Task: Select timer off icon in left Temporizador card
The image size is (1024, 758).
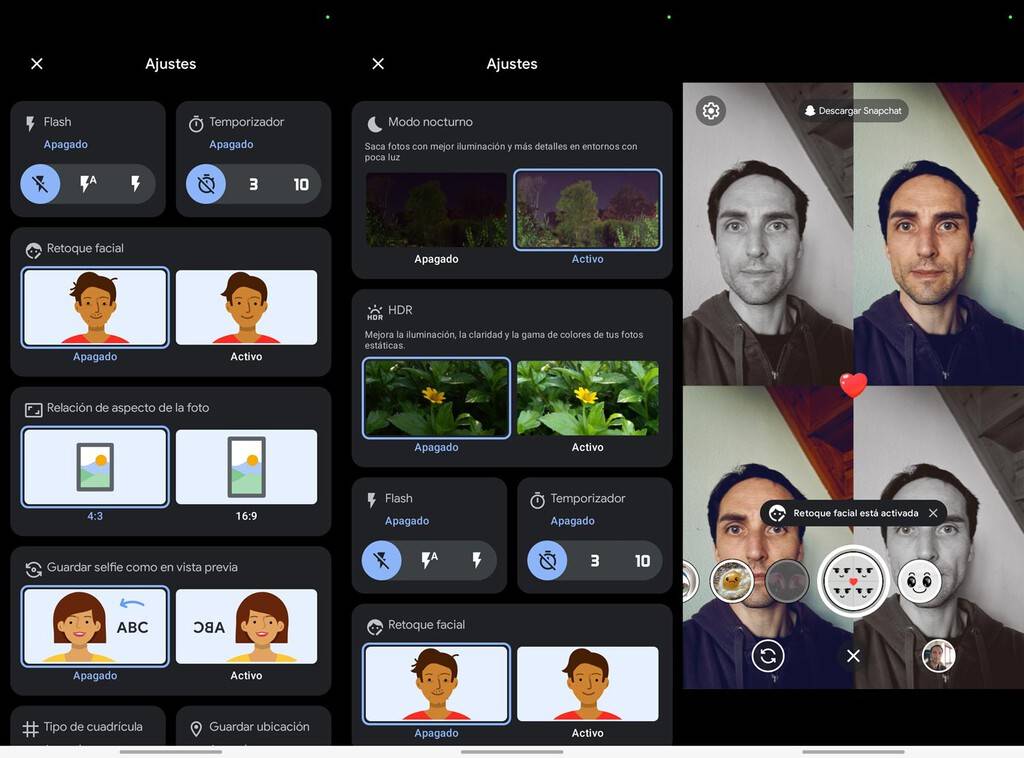Action: point(206,184)
